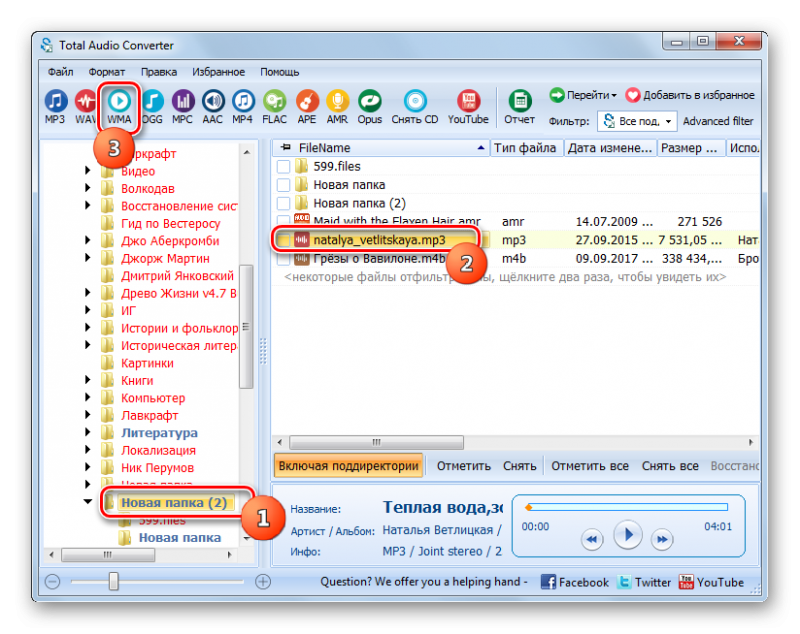The width and height of the screenshot is (800, 634).
Task: Check the box next to natalya_vetlitskaya.mp3
Action: pos(284,240)
